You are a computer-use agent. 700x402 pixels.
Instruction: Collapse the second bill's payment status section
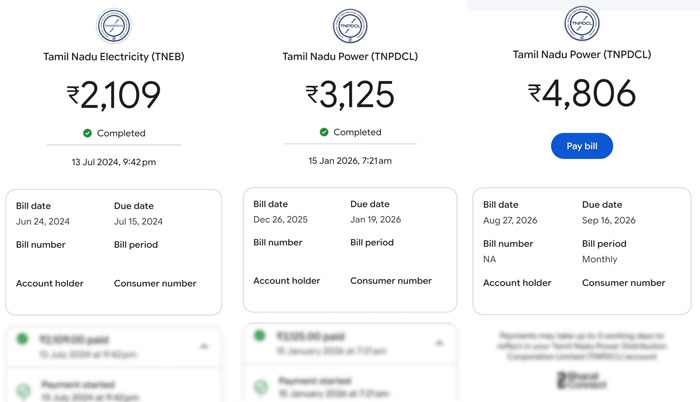coord(439,343)
